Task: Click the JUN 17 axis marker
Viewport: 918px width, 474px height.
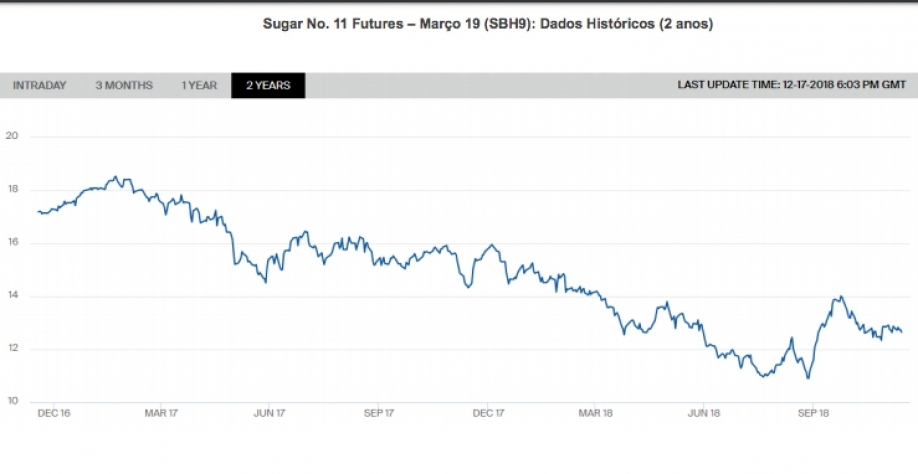Action: 269,412
